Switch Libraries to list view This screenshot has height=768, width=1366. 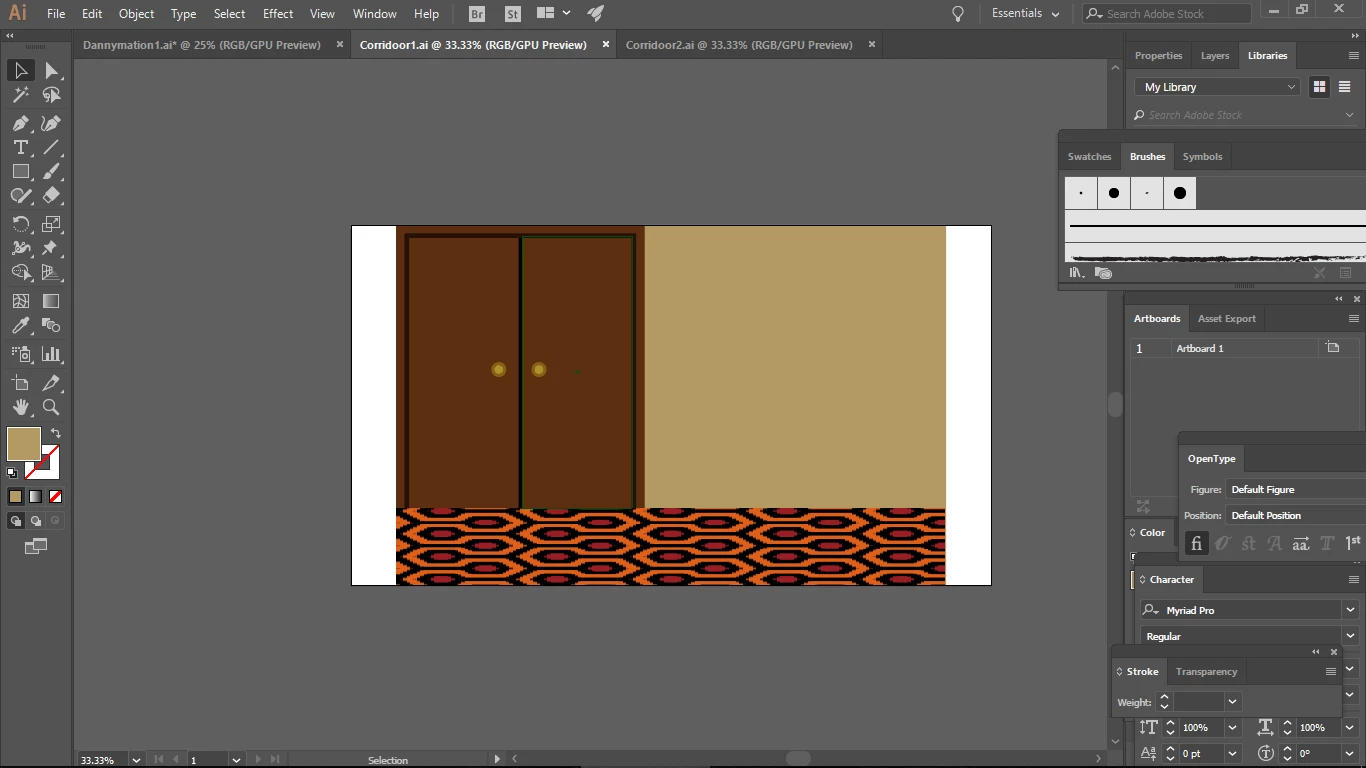coord(1345,87)
